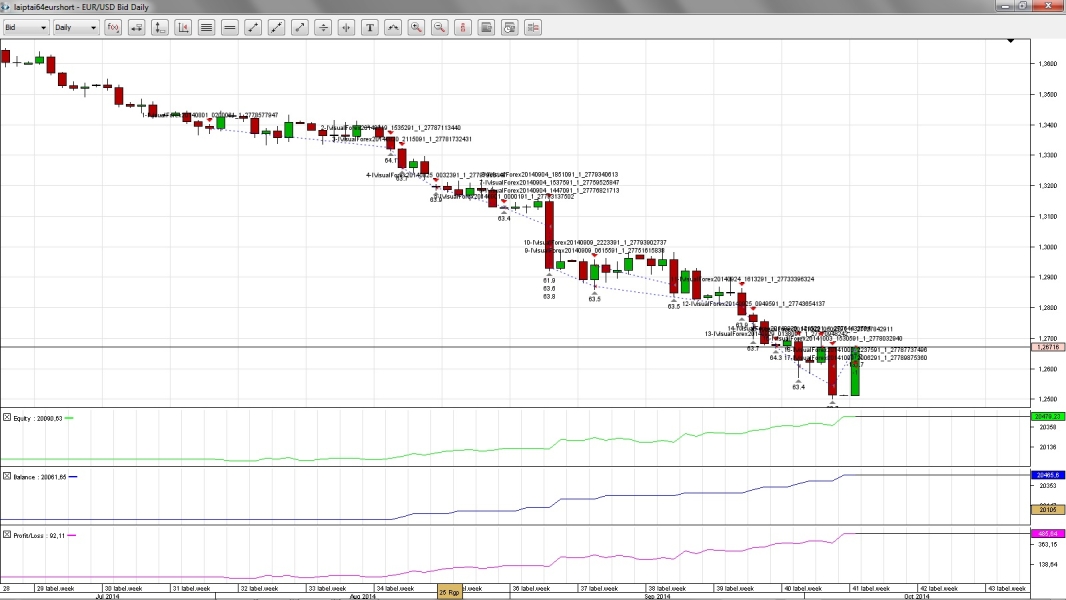
Task: Open the Daily timeframe dropdown
Action: [75, 27]
